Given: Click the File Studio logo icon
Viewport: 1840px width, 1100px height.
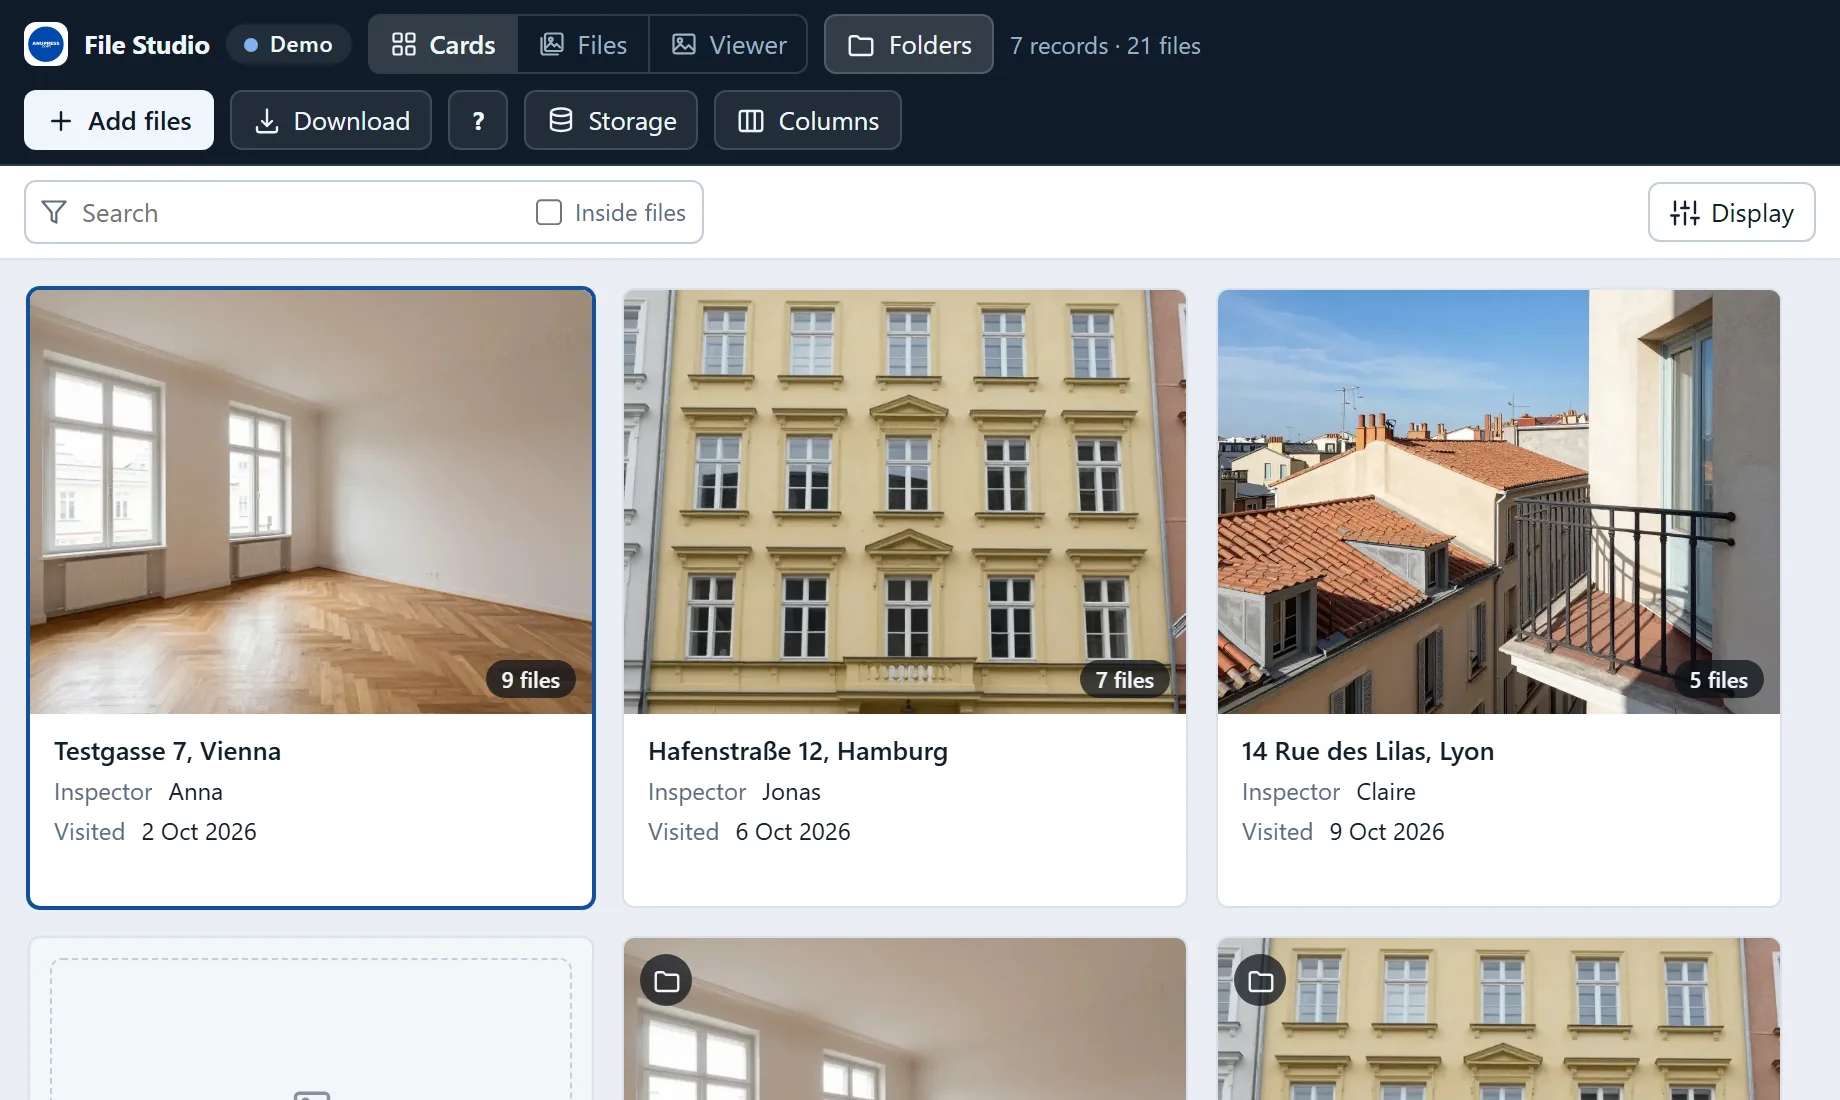Looking at the screenshot, I should 46,44.
